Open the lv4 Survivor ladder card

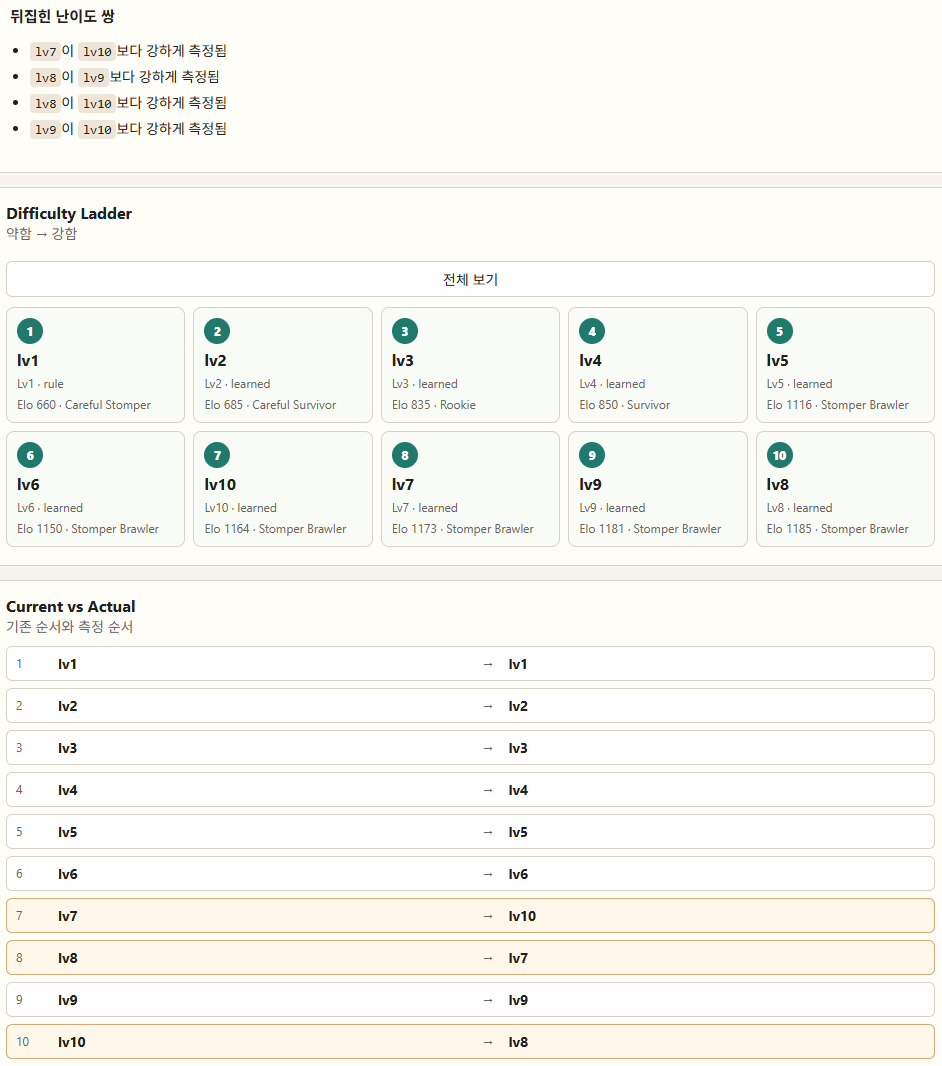click(658, 365)
